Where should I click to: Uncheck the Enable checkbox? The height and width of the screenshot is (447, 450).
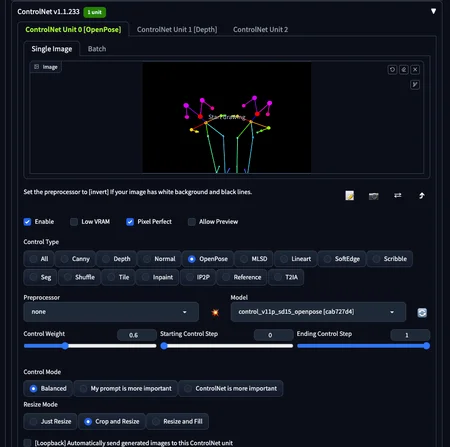(27, 222)
